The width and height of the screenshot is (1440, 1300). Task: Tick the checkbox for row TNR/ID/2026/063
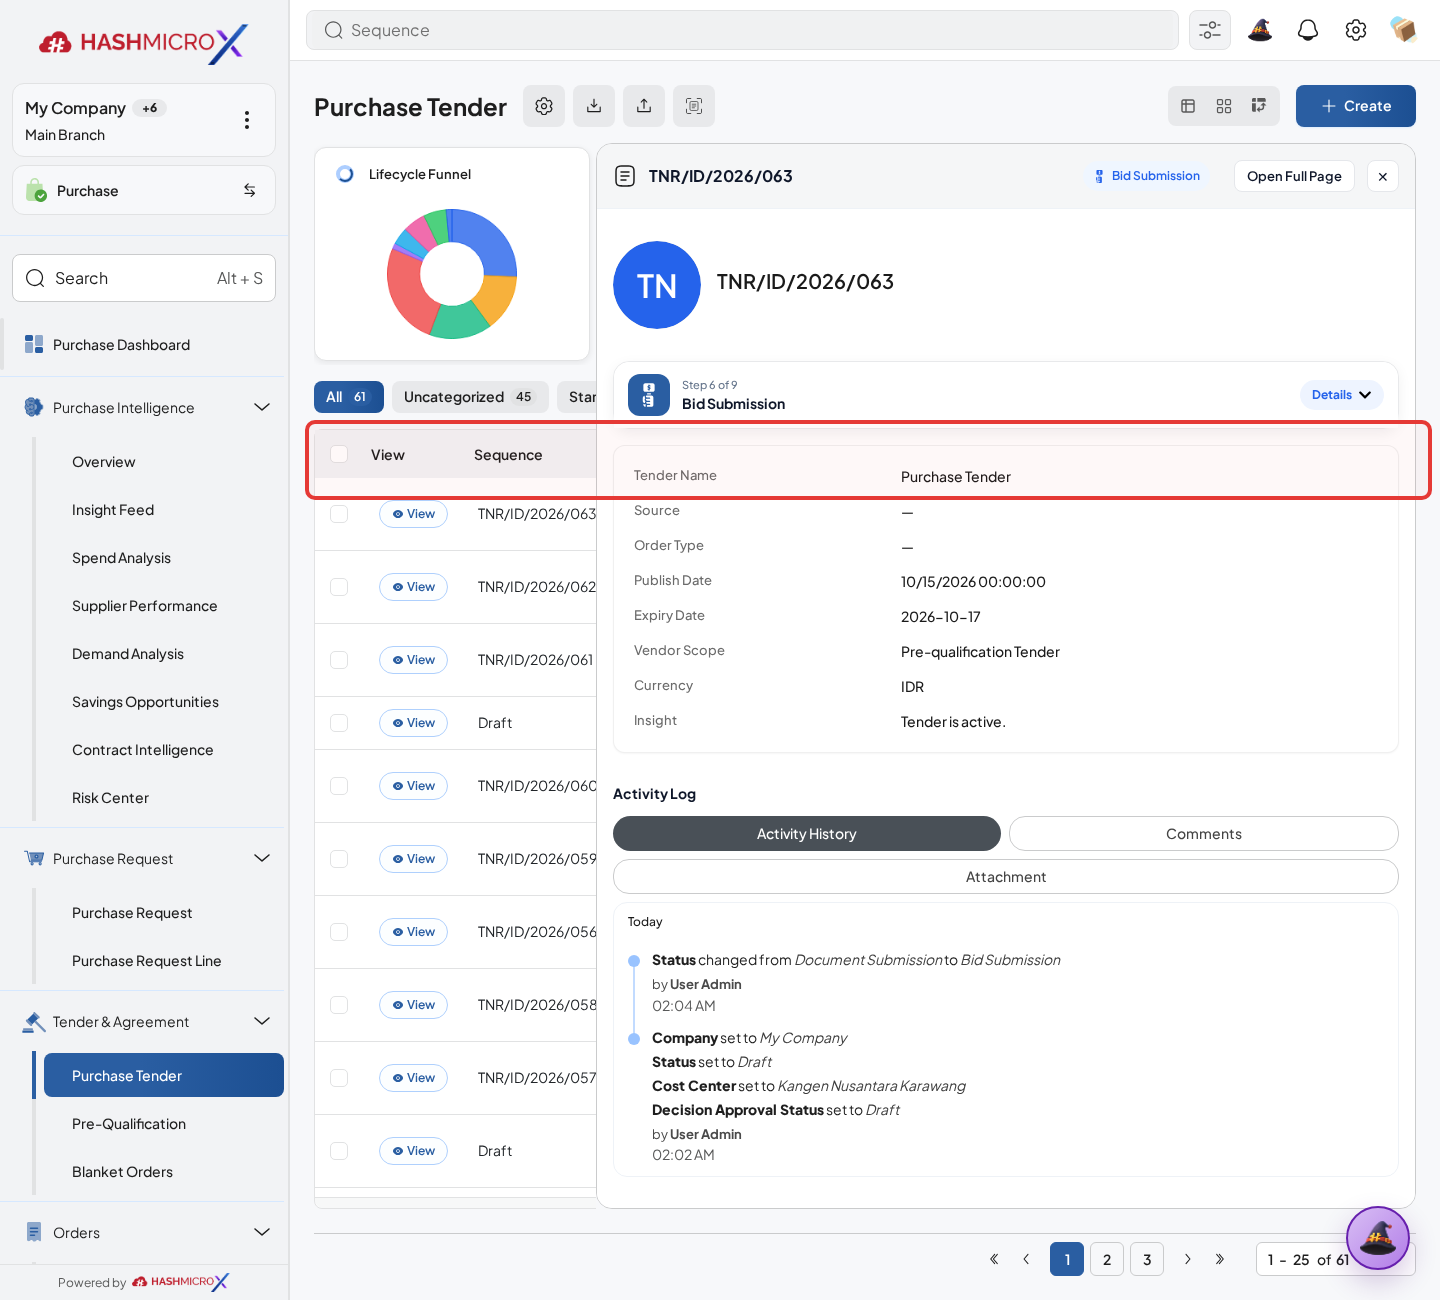coord(339,514)
